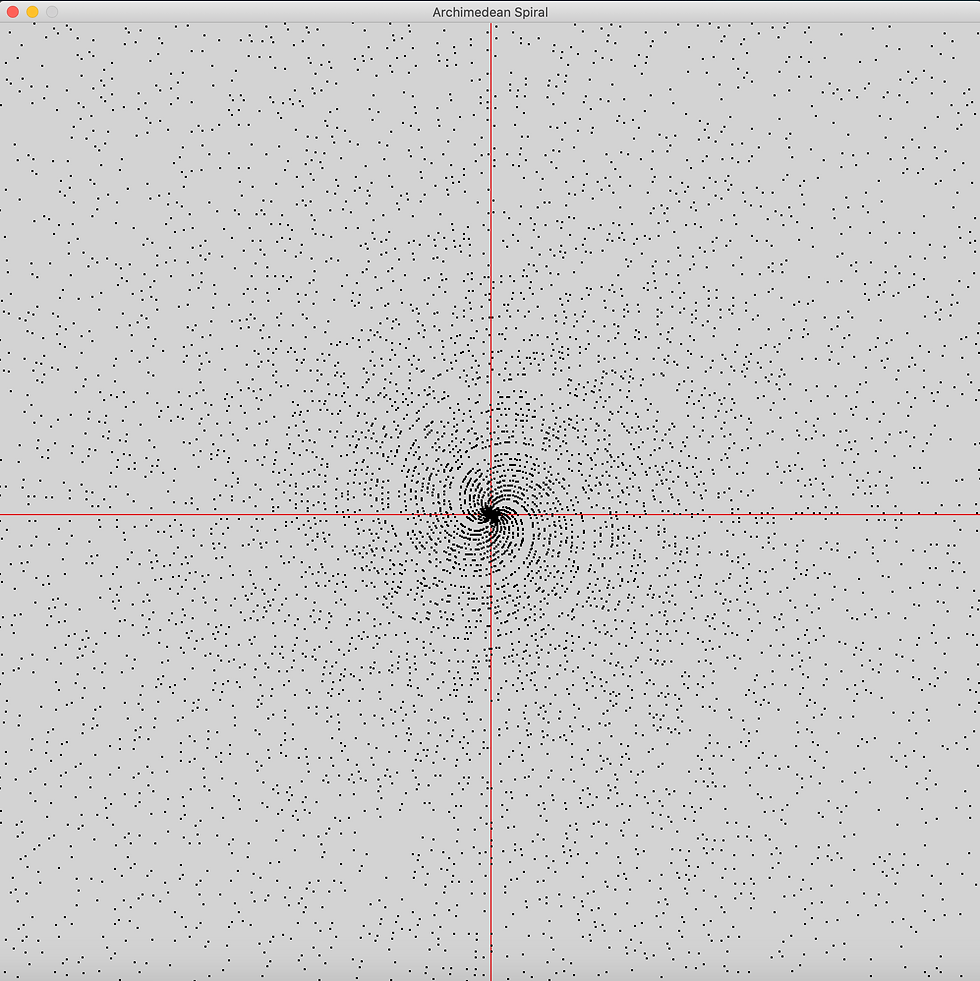
Task: Minimize the Archimedean Spiral window
Action: 33,12
